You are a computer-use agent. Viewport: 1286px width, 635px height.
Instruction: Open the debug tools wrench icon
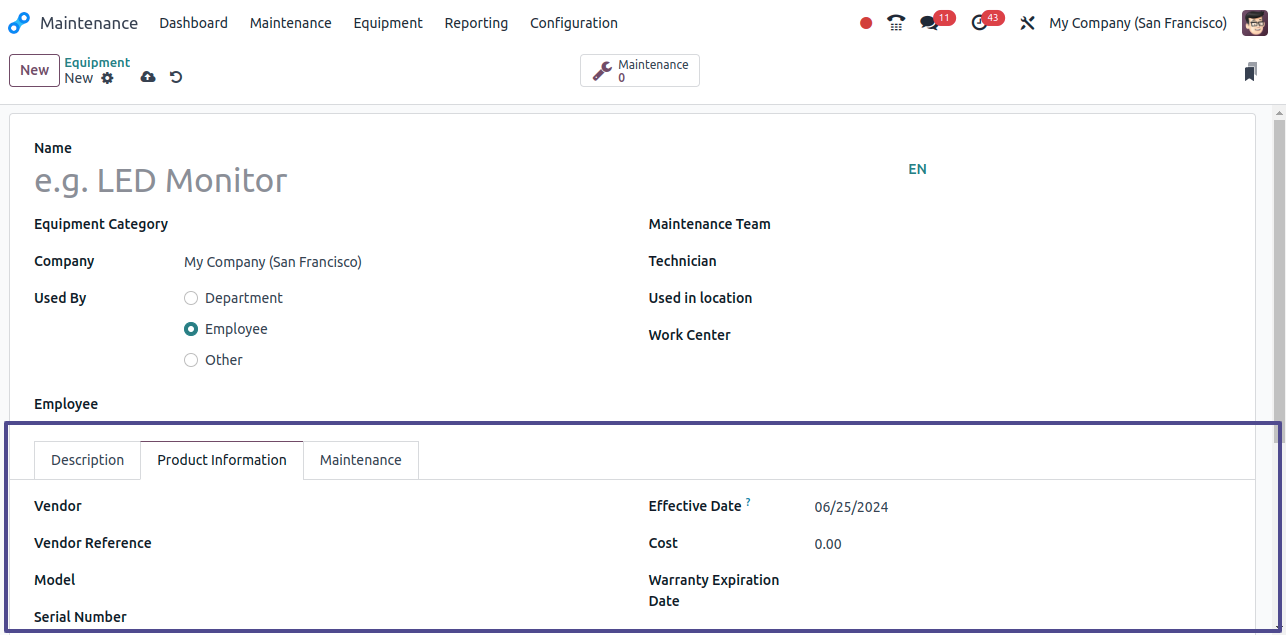[1027, 23]
